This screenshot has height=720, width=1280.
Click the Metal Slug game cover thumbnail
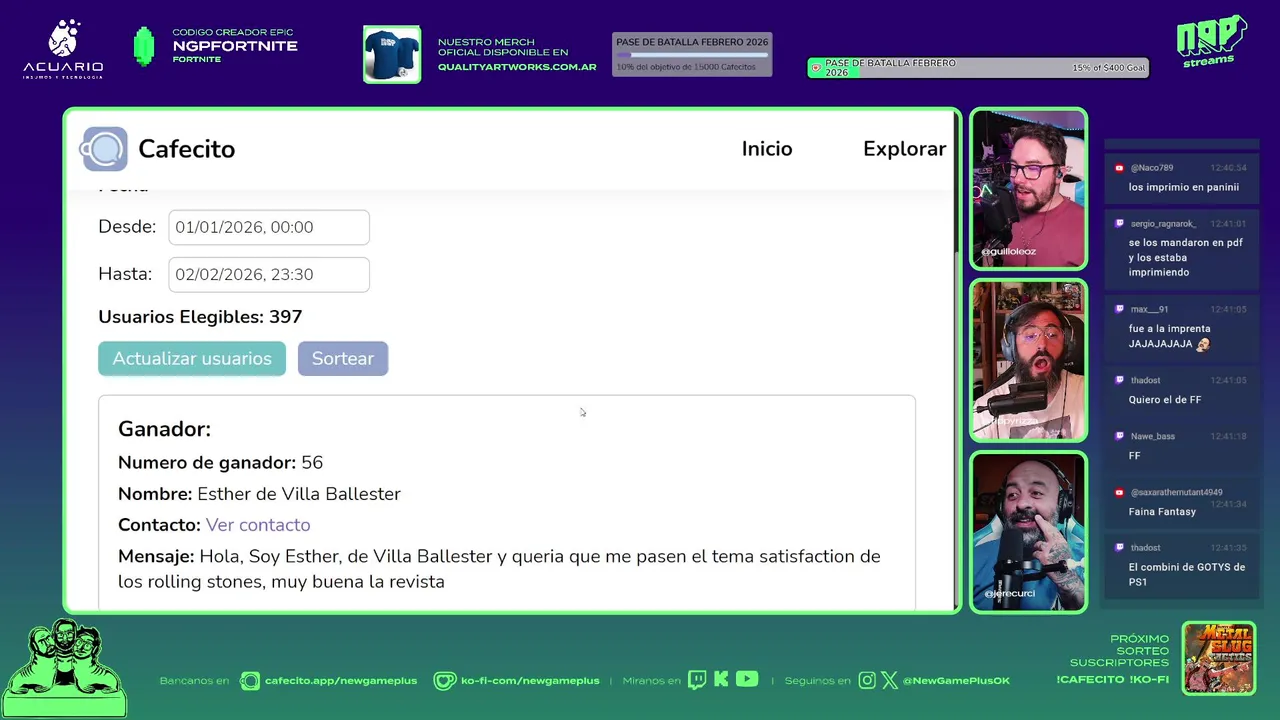[1218, 658]
